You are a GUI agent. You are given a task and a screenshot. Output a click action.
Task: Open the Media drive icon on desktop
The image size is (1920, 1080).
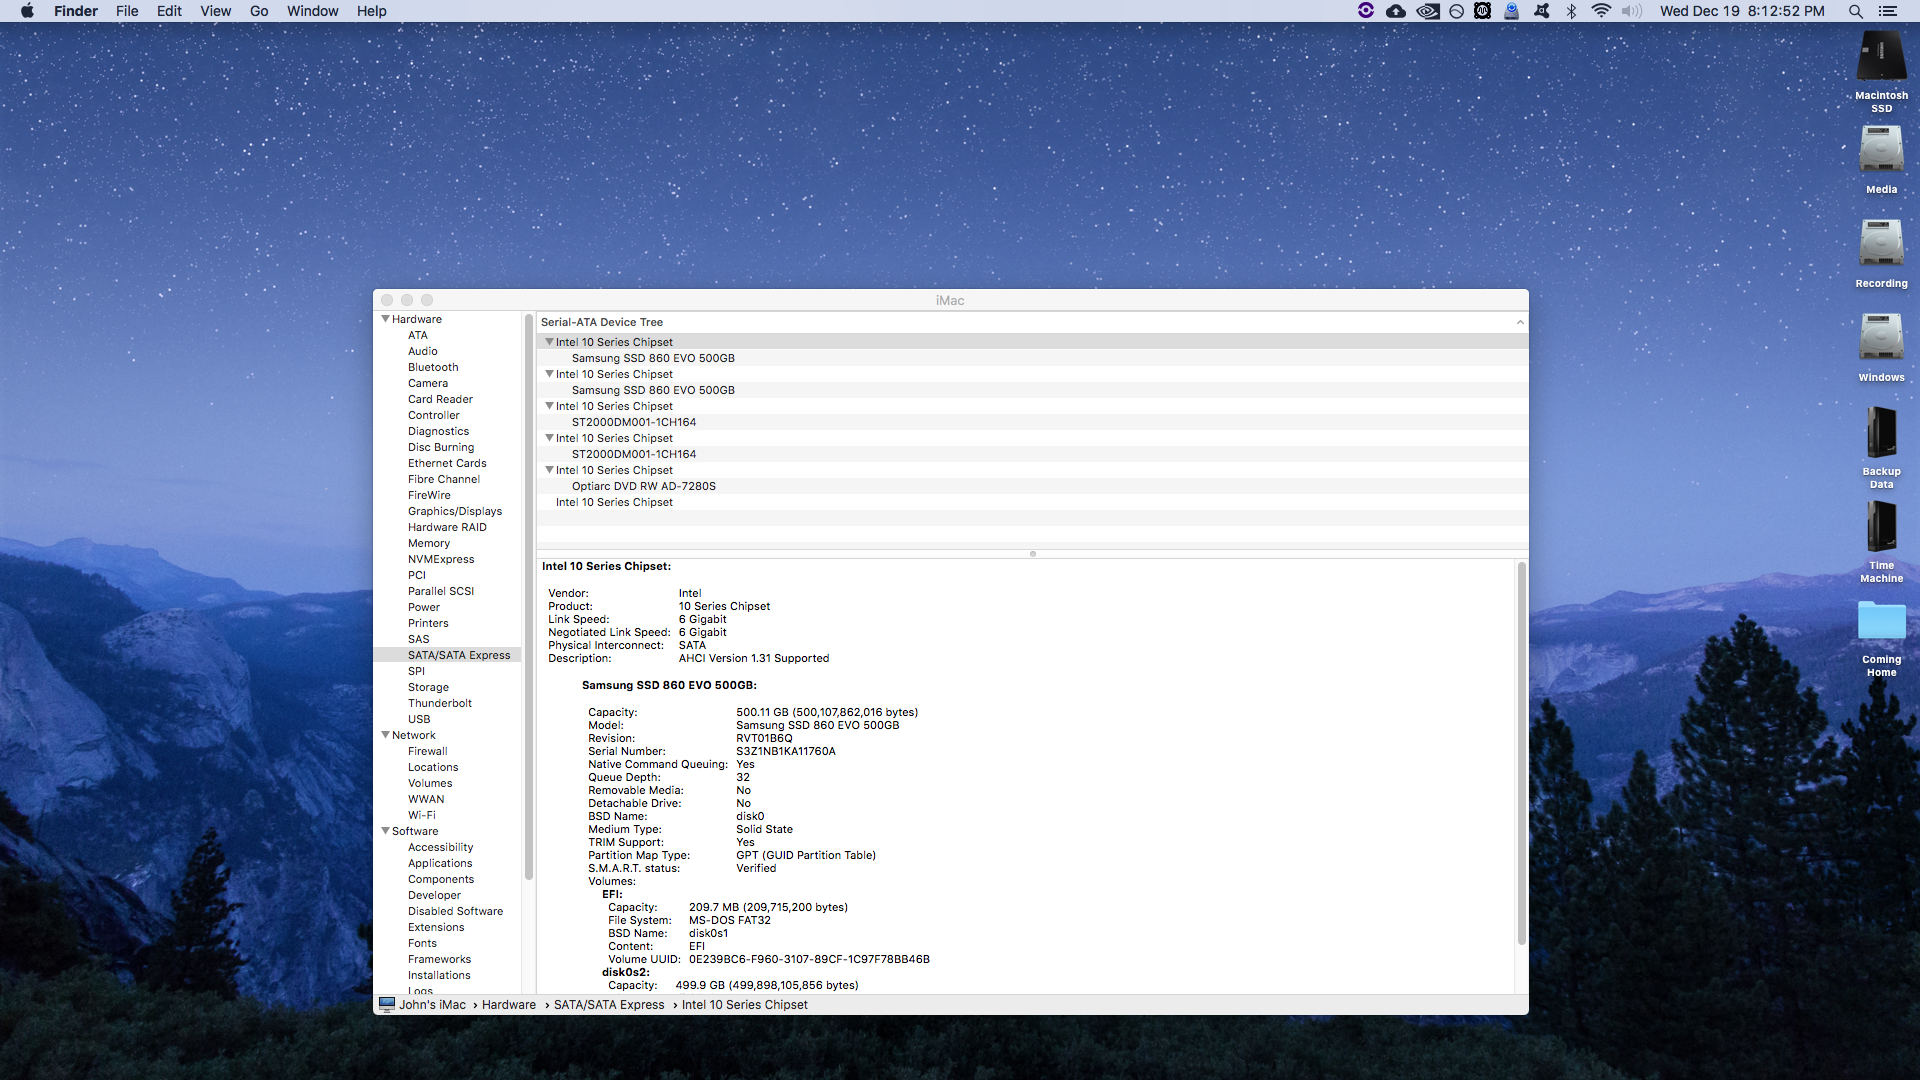[x=1881, y=151]
